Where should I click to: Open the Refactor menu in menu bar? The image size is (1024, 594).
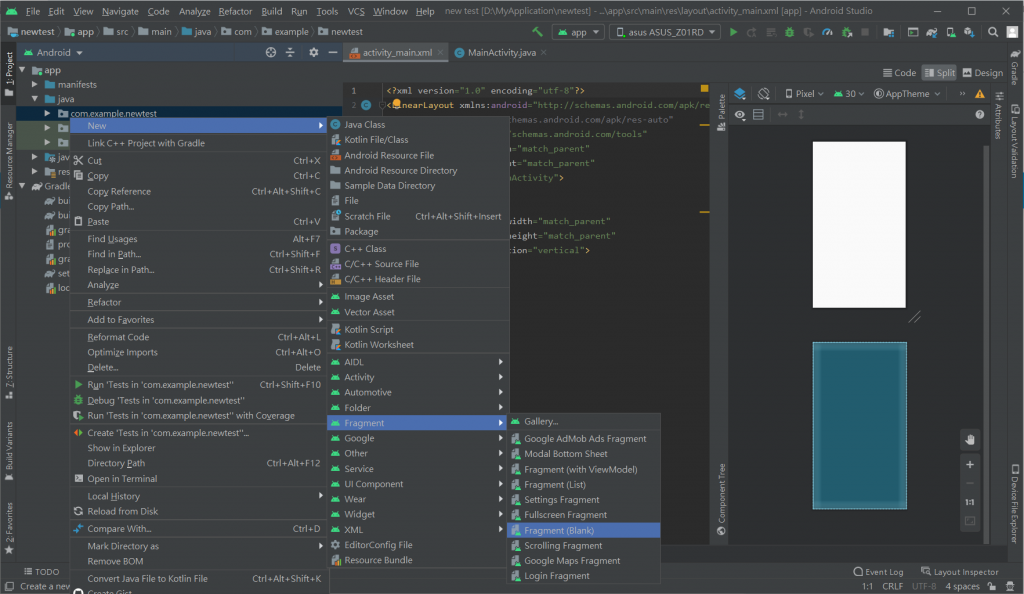point(235,11)
